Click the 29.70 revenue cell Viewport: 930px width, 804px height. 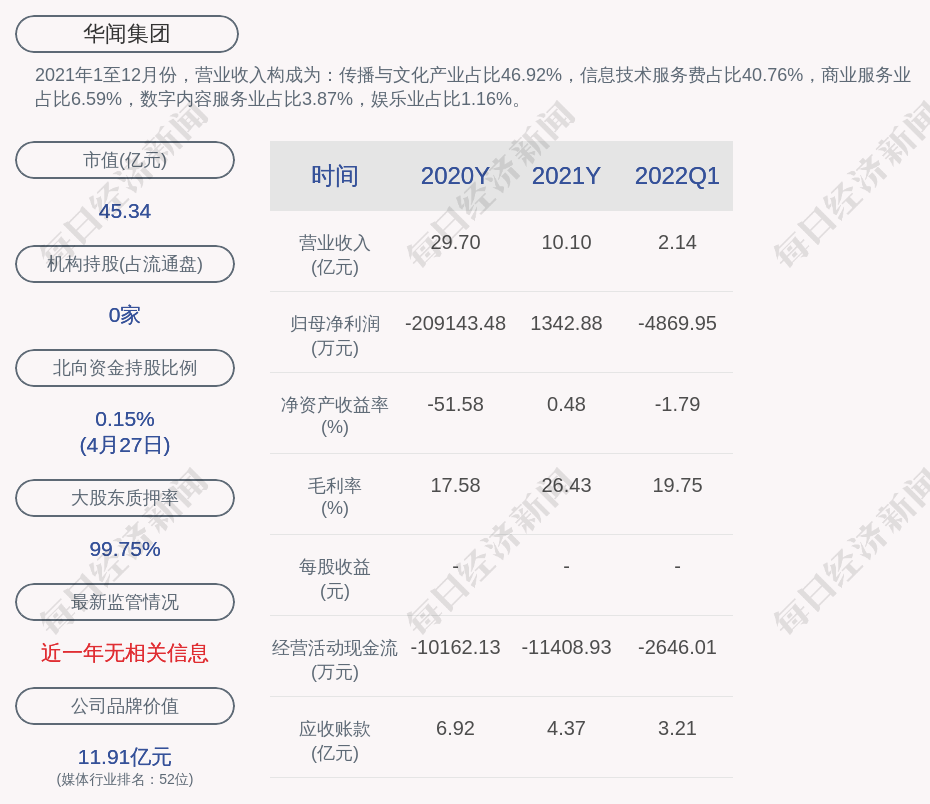coord(456,243)
